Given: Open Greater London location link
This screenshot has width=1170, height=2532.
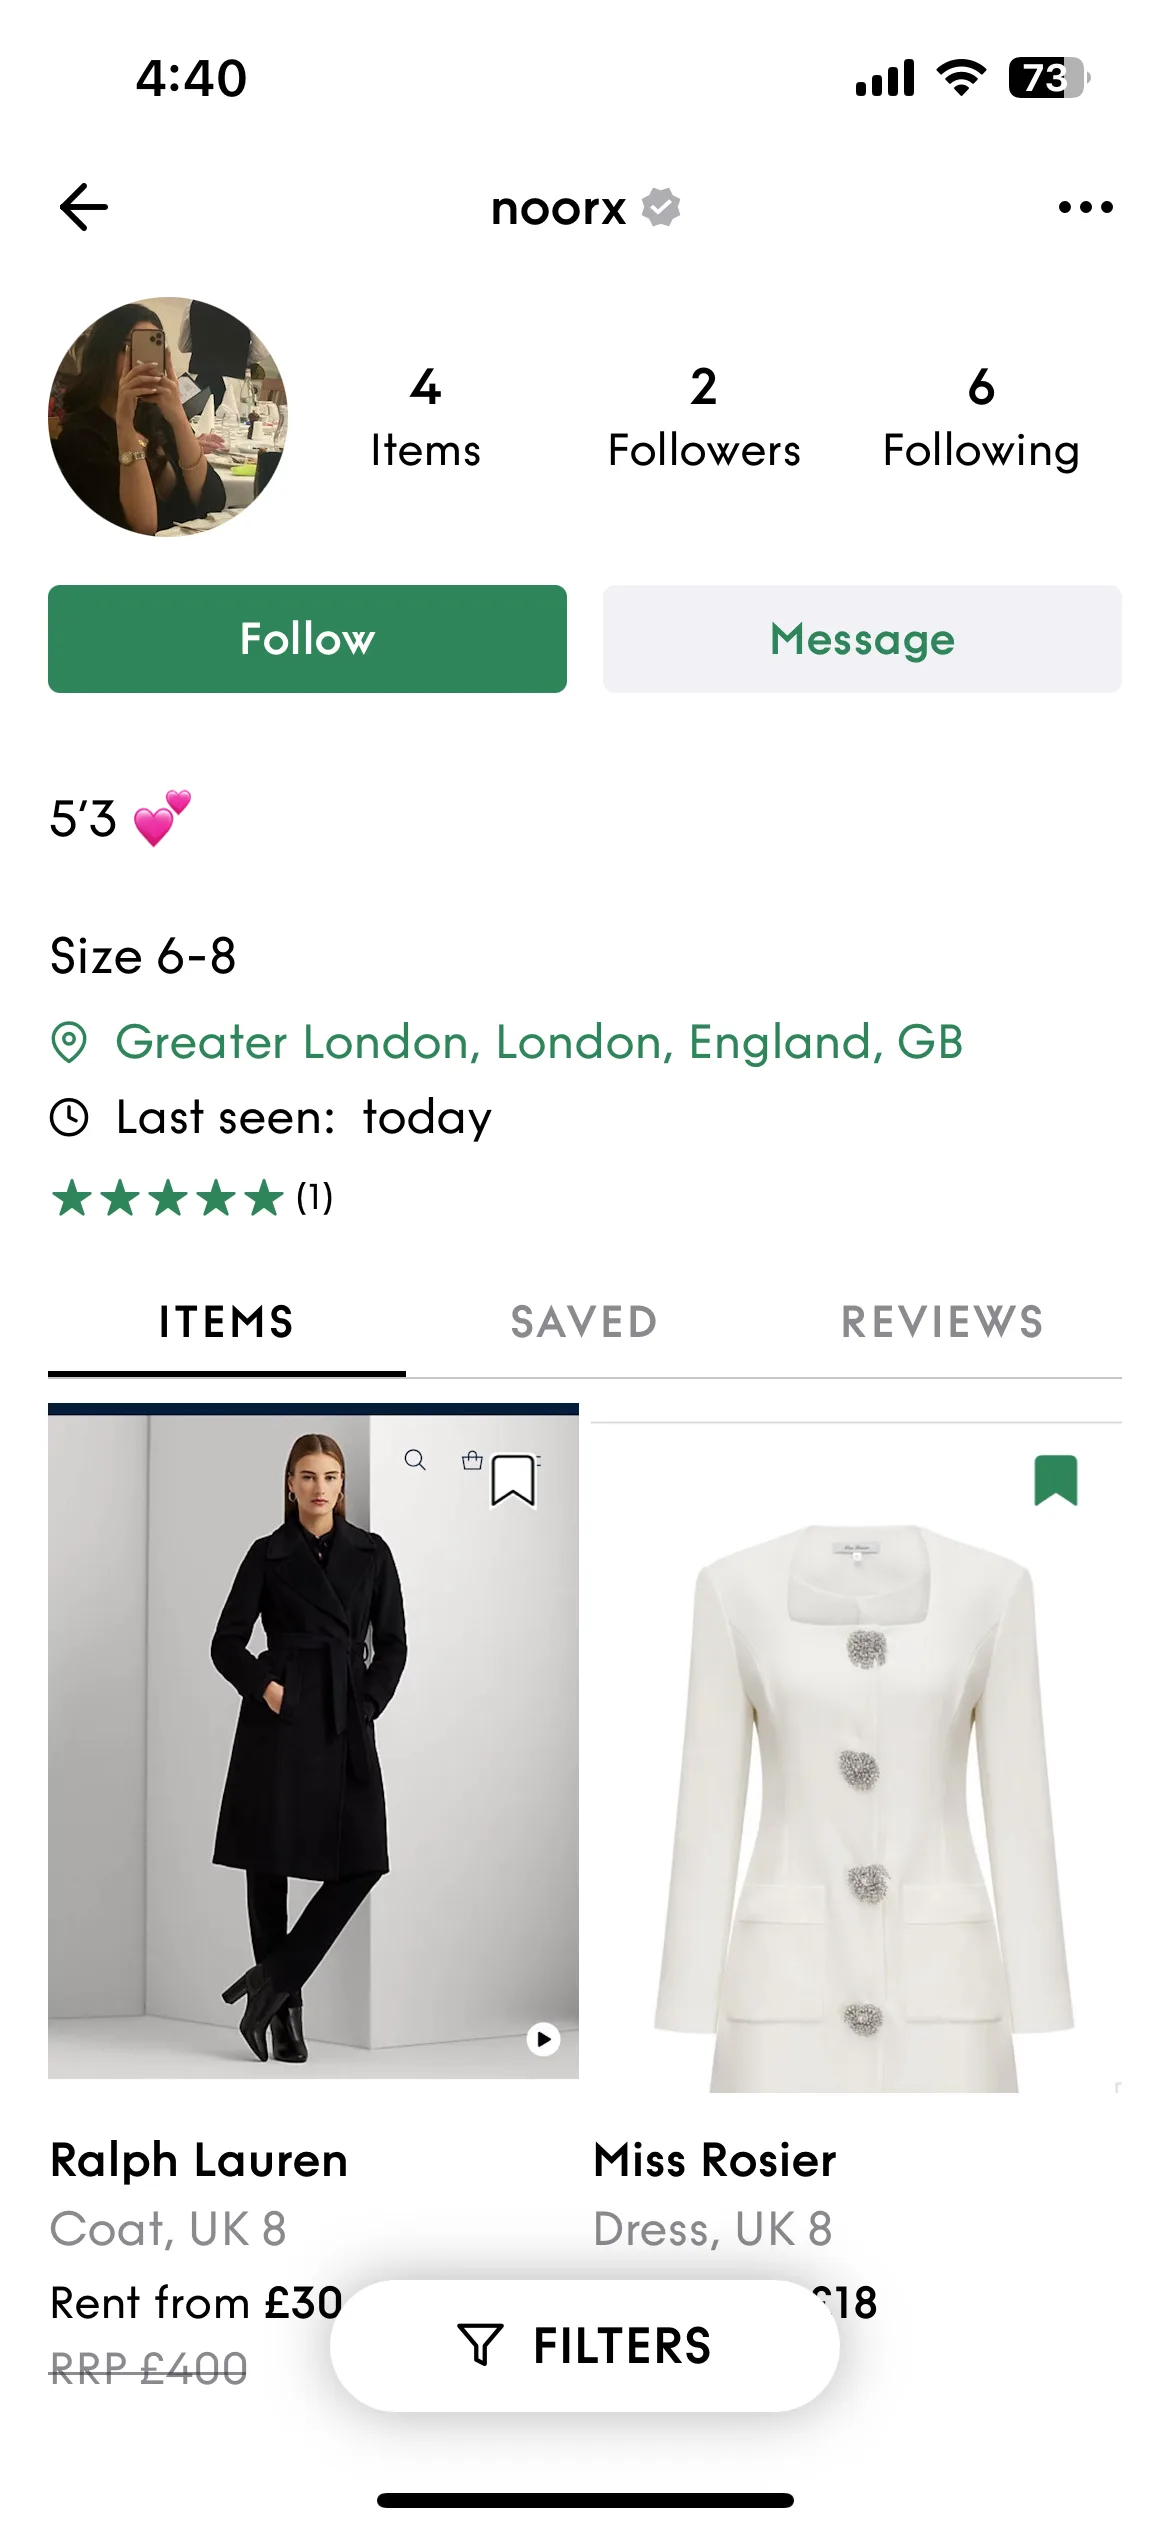Looking at the screenshot, I should (x=539, y=1042).
